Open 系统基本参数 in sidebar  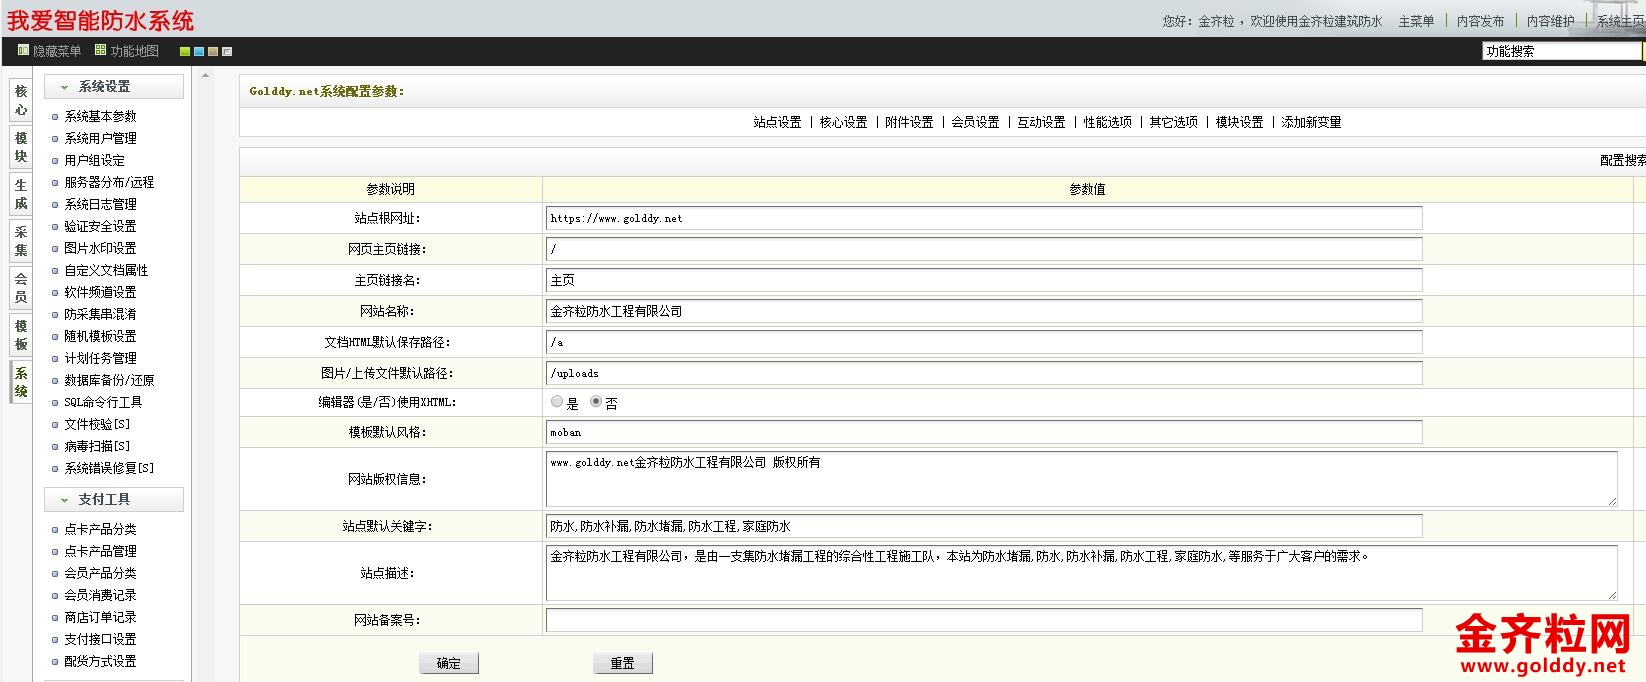100,116
